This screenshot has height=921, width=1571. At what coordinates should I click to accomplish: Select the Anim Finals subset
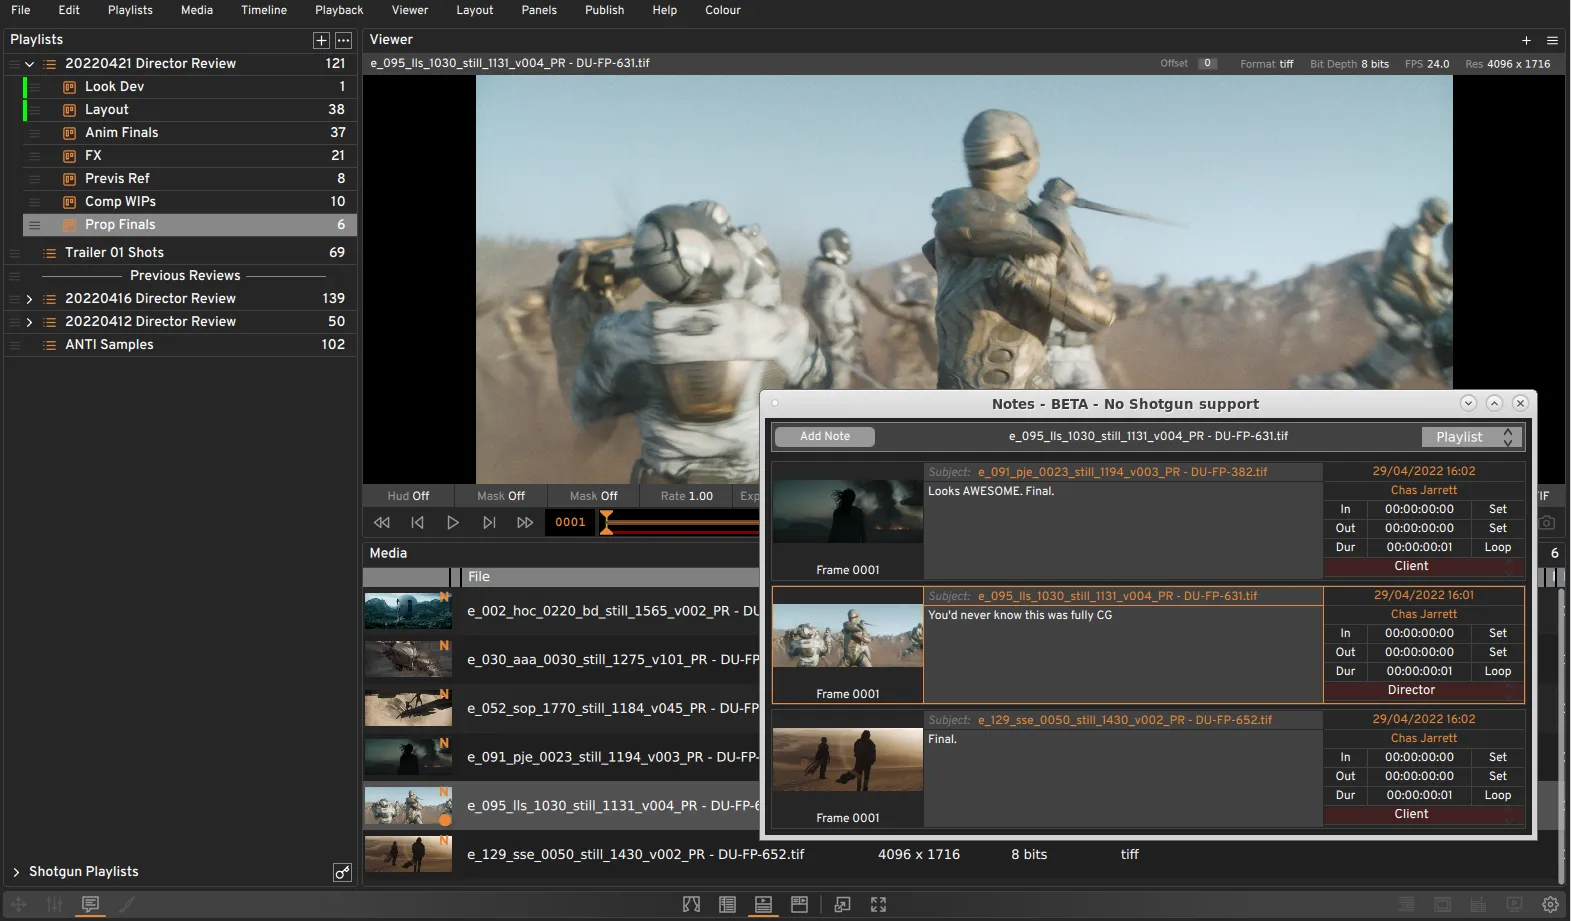pyautogui.click(x=190, y=133)
